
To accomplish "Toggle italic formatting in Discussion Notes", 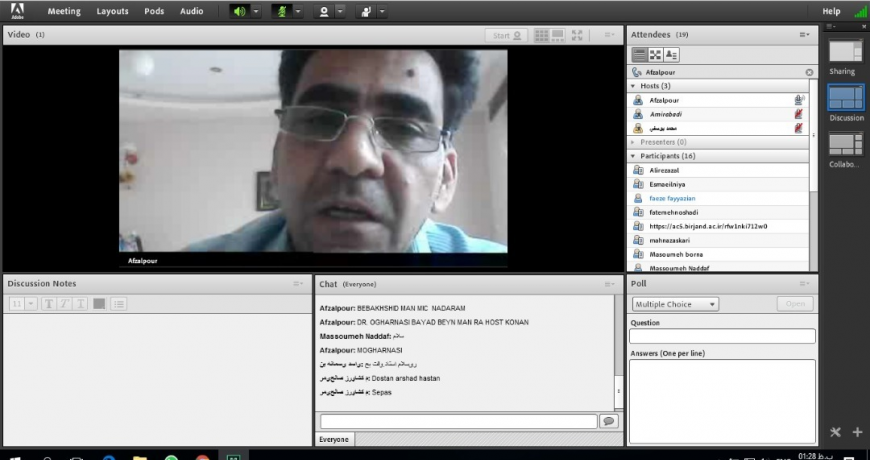I will [64, 304].
